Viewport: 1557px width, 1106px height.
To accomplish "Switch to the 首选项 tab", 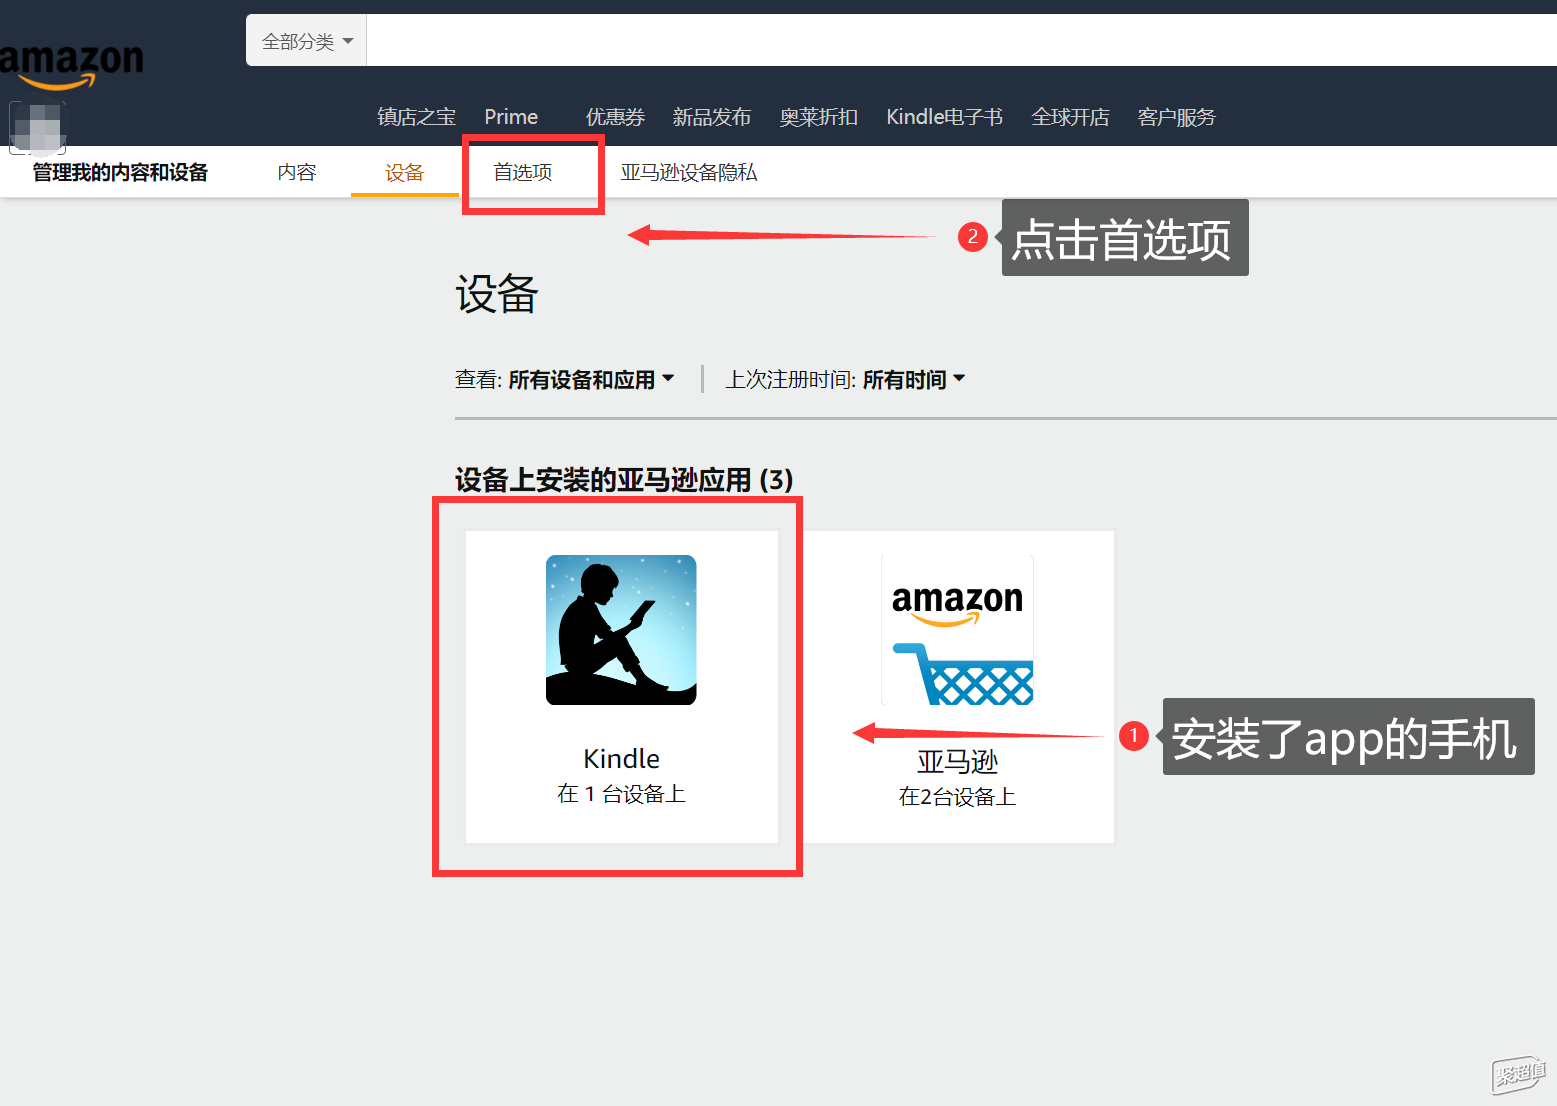I will coord(523,172).
